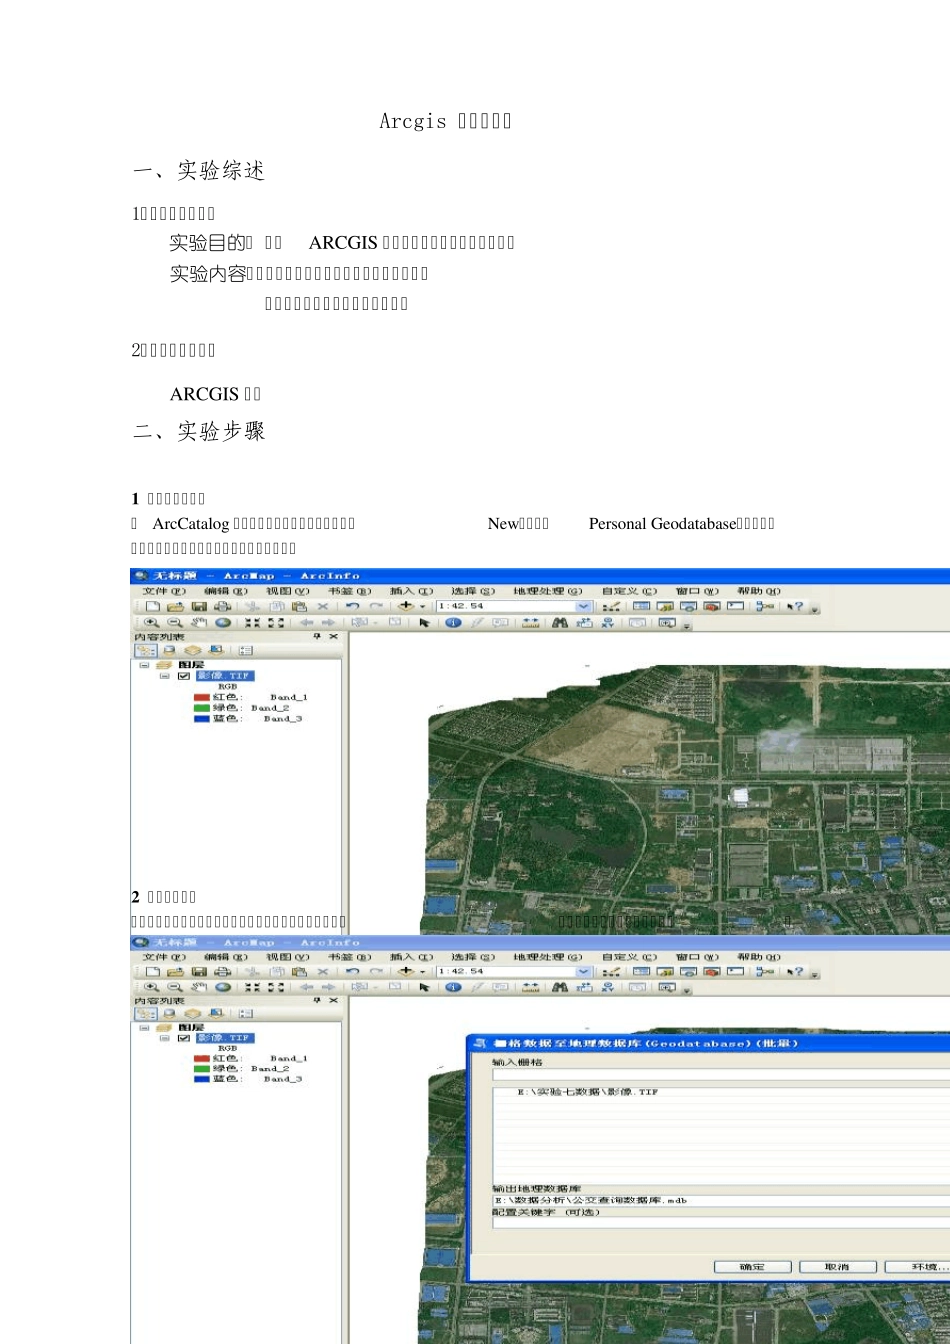Open map scale dropdown in window with dialog
Viewport: 950px width, 1344px height.
(x=583, y=971)
